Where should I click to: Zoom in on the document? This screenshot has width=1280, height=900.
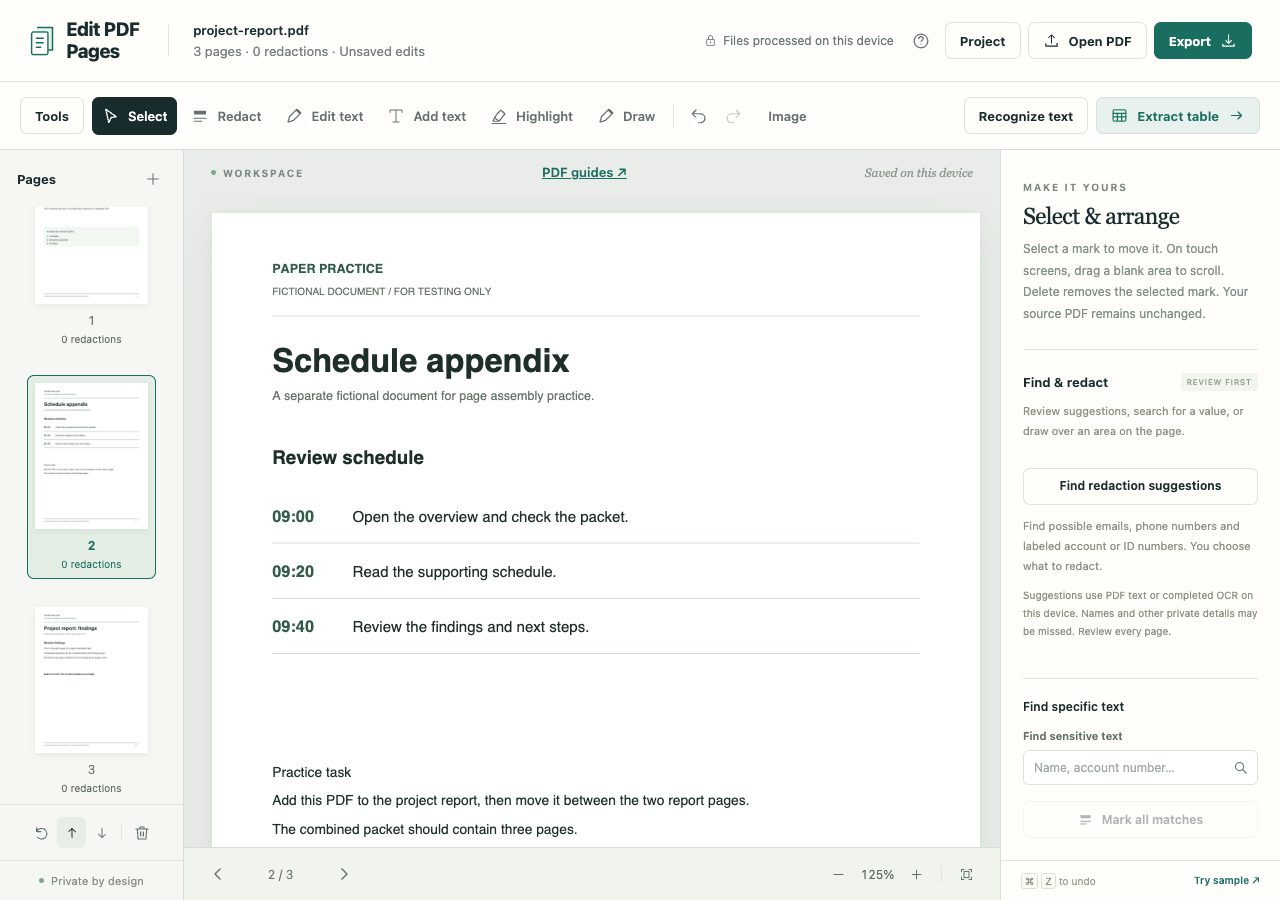click(x=916, y=874)
